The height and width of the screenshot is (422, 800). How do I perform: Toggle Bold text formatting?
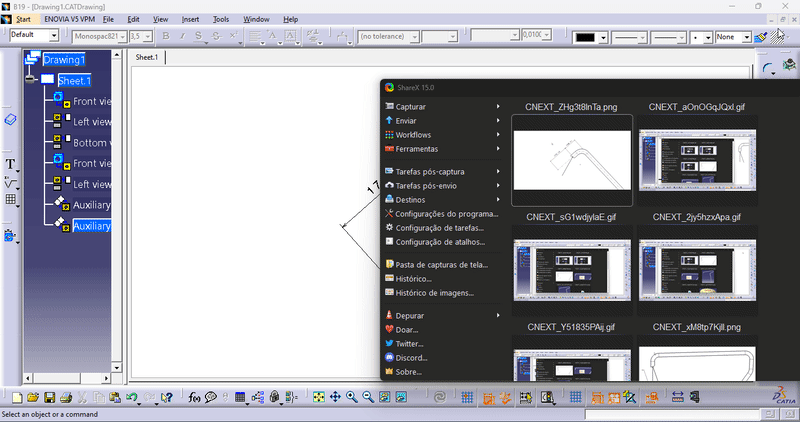pos(166,36)
